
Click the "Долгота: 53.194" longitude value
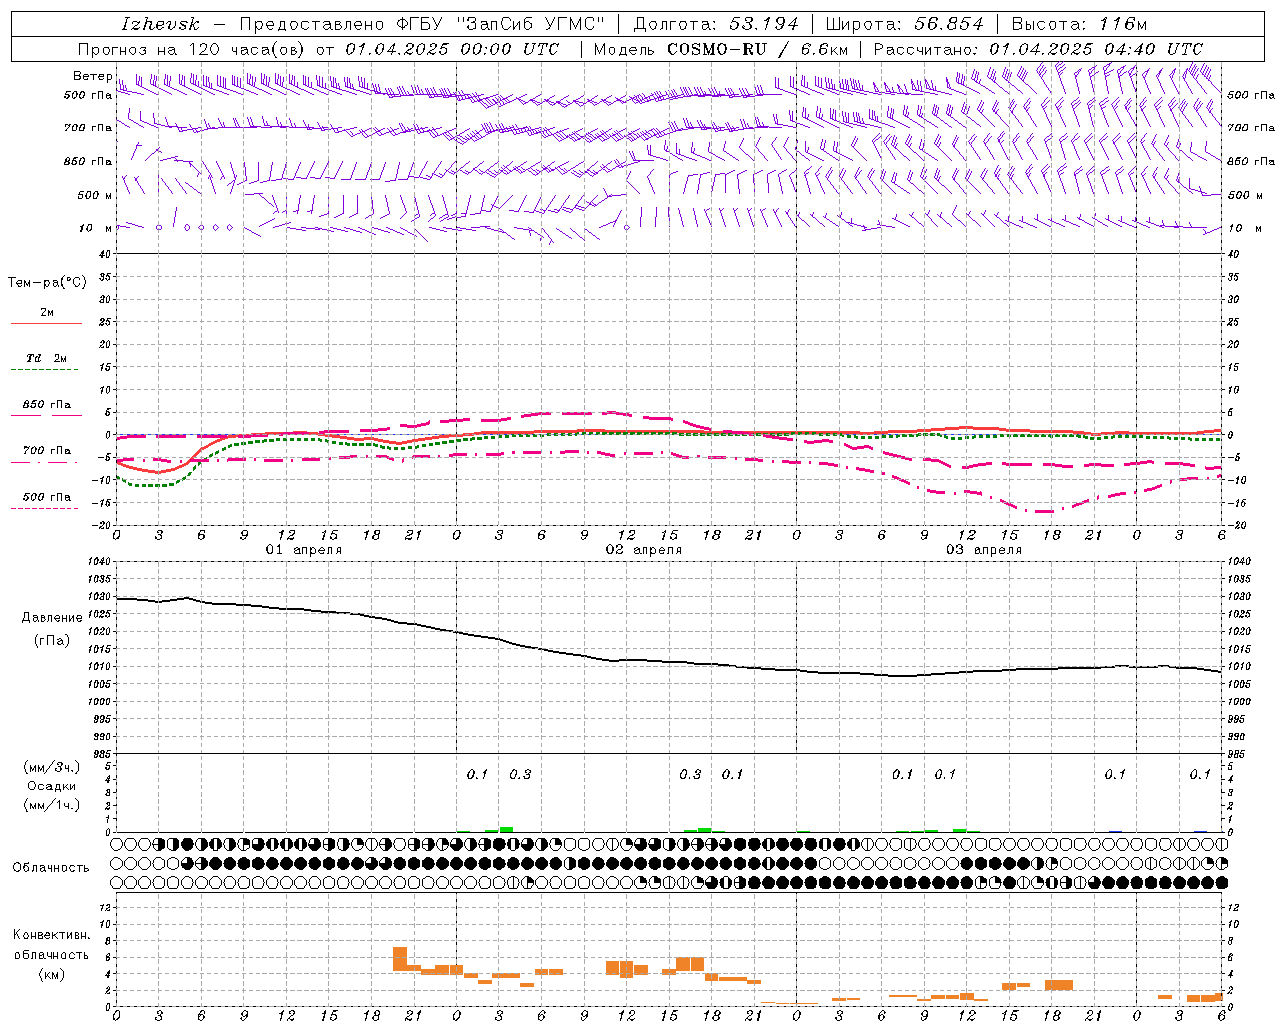click(x=716, y=24)
